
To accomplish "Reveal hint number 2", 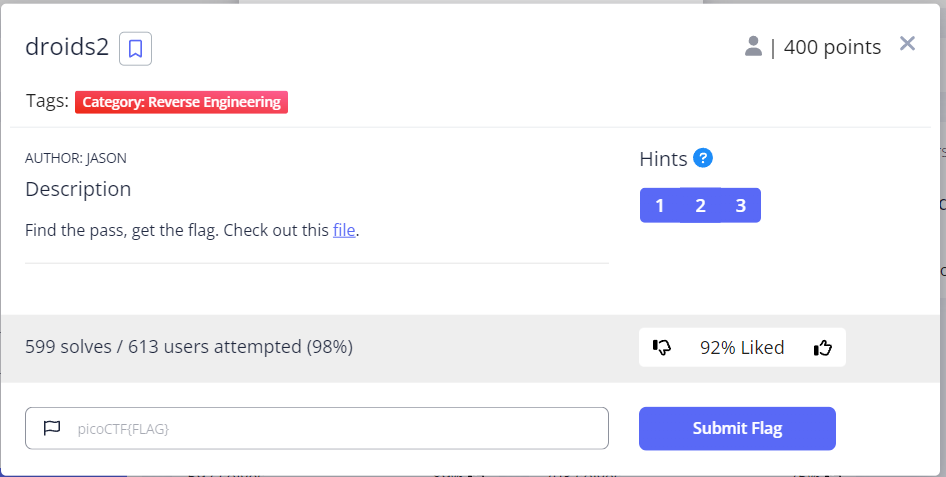I will click(700, 206).
